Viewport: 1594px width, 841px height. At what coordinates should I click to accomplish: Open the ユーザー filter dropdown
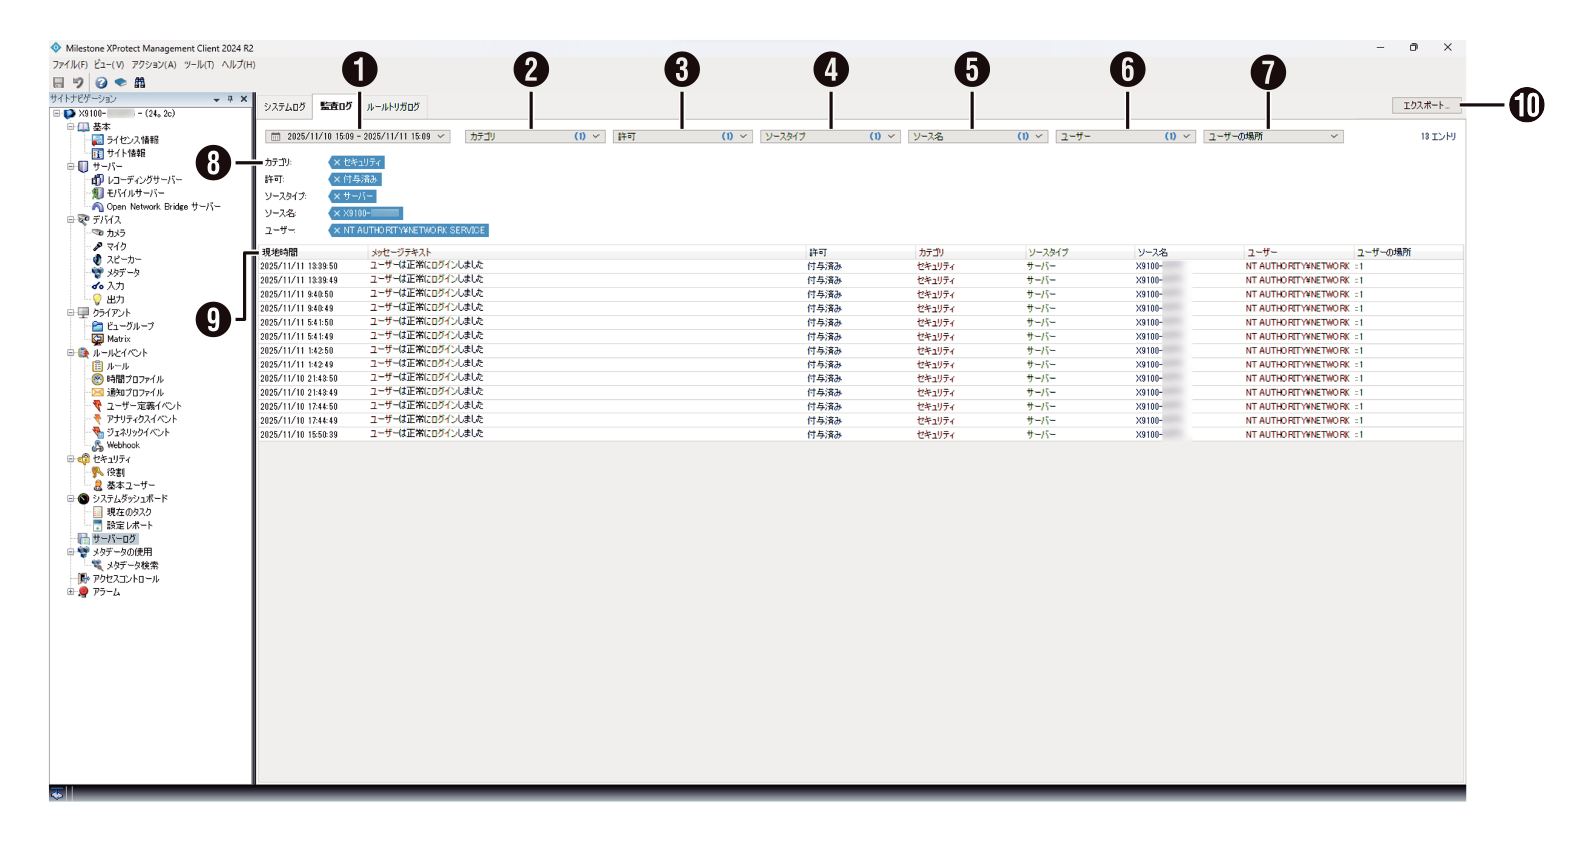pos(1125,136)
